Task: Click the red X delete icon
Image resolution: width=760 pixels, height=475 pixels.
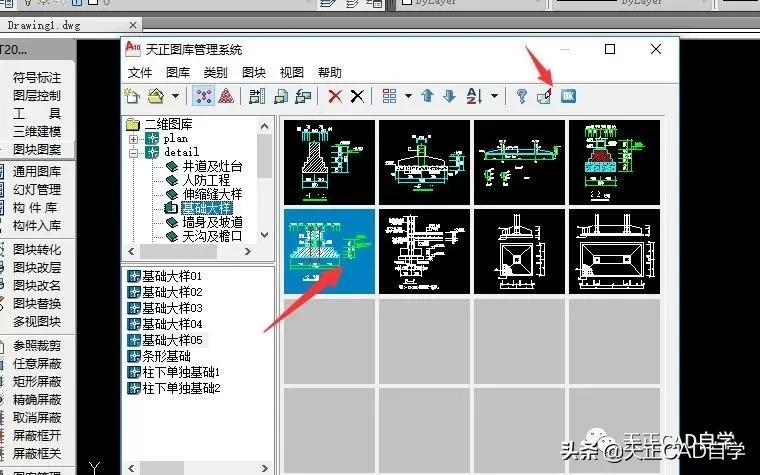Action: tap(334, 96)
